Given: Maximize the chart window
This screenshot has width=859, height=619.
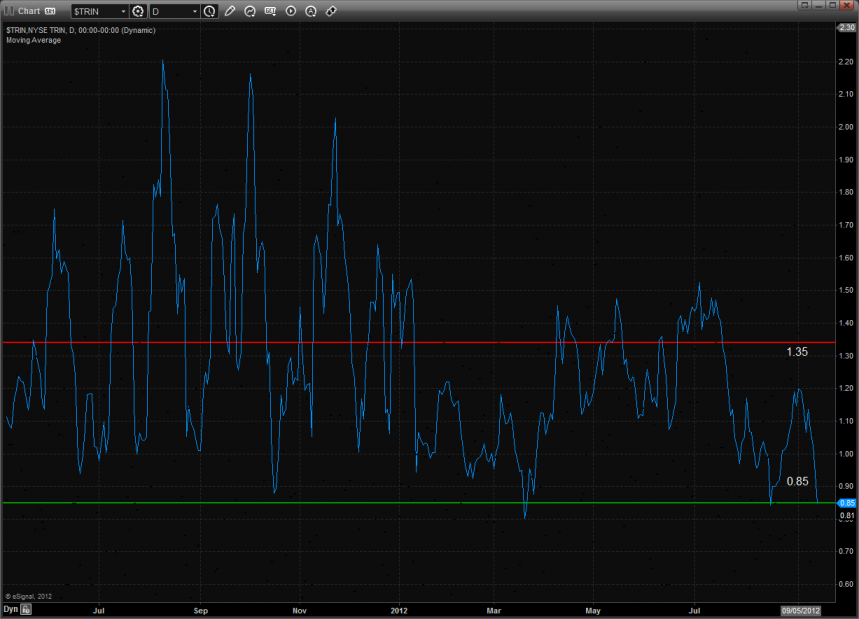Looking at the screenshot, I should [832, 5].
